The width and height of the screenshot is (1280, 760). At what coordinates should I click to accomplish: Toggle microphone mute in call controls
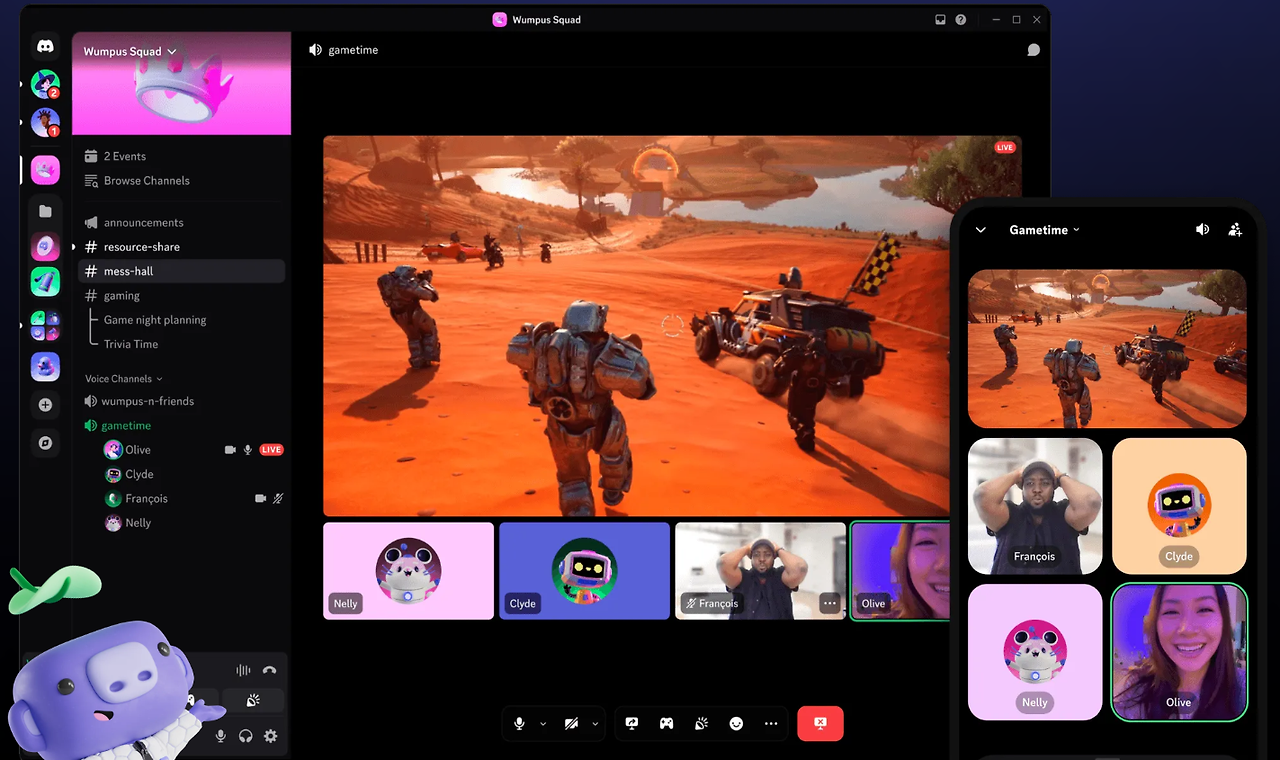tap(519, 723)
